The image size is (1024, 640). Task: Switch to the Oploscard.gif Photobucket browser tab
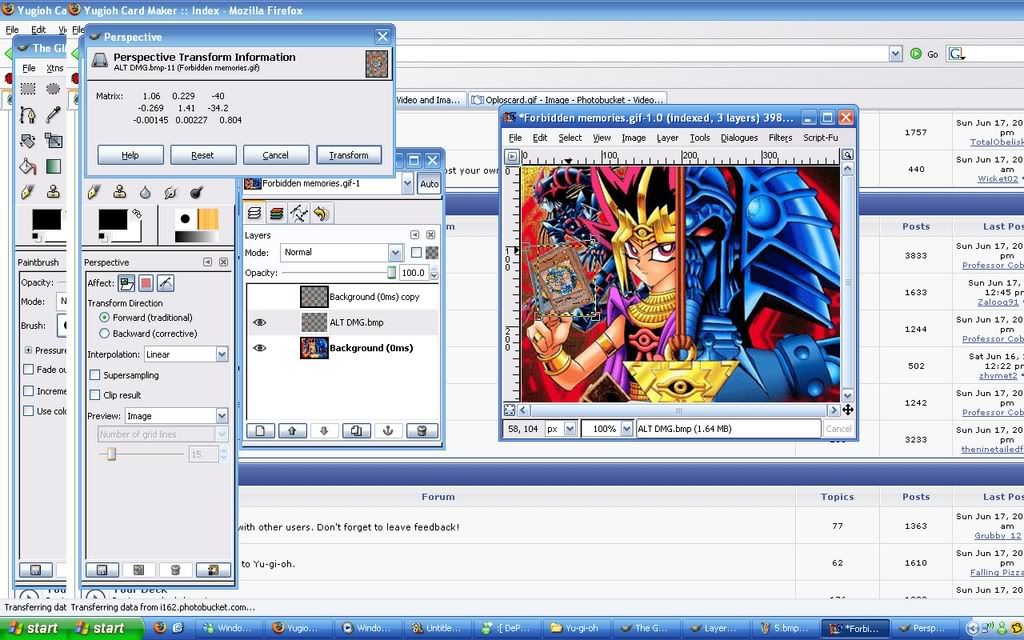click(x=568, y=100)
